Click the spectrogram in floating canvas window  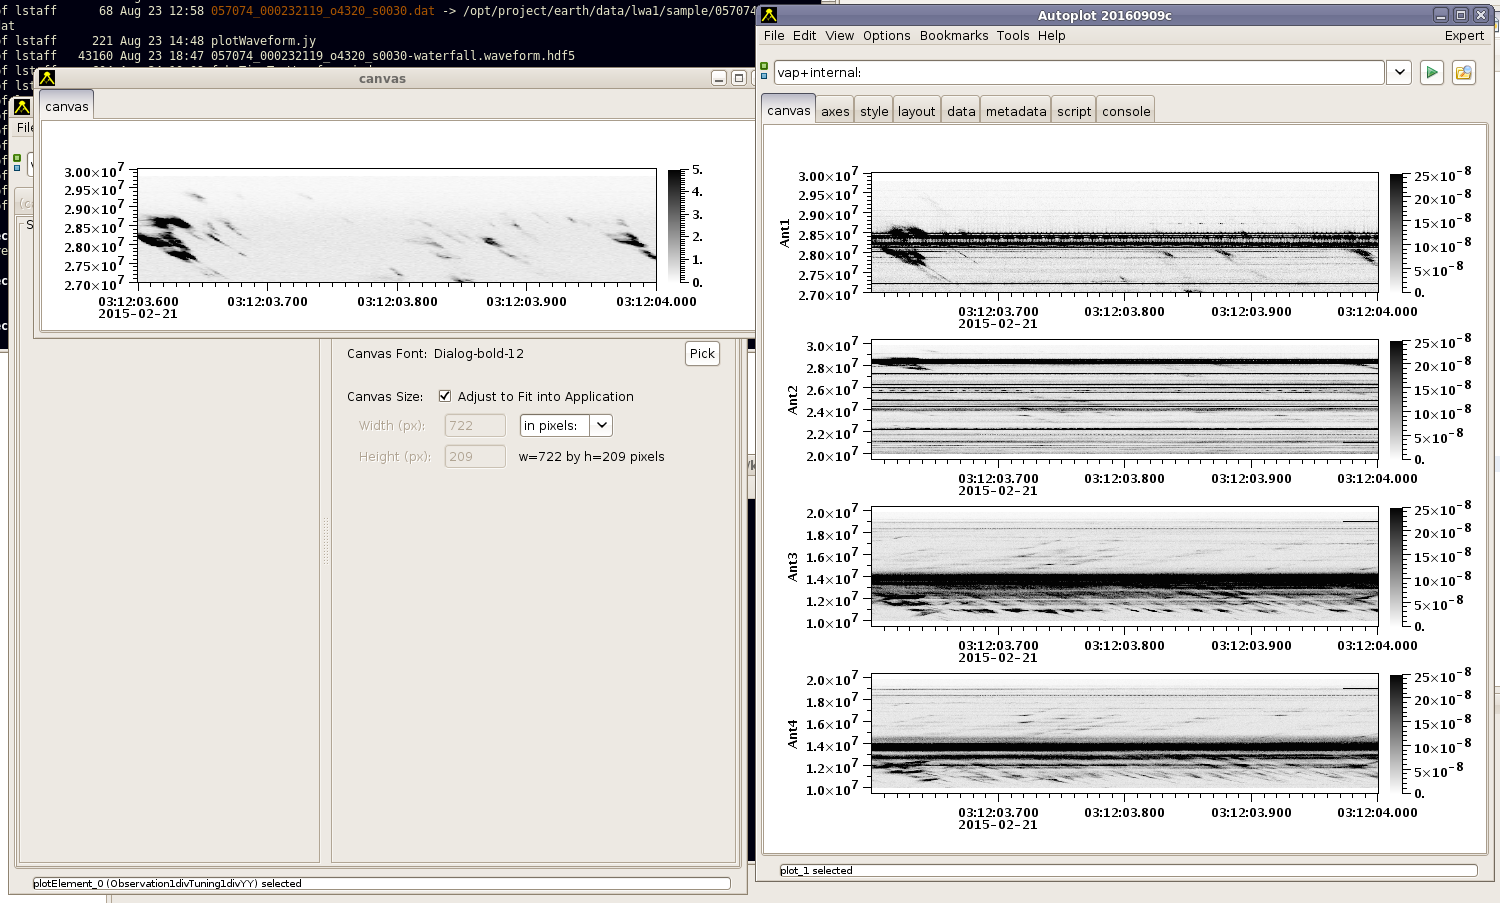point(397,226)
